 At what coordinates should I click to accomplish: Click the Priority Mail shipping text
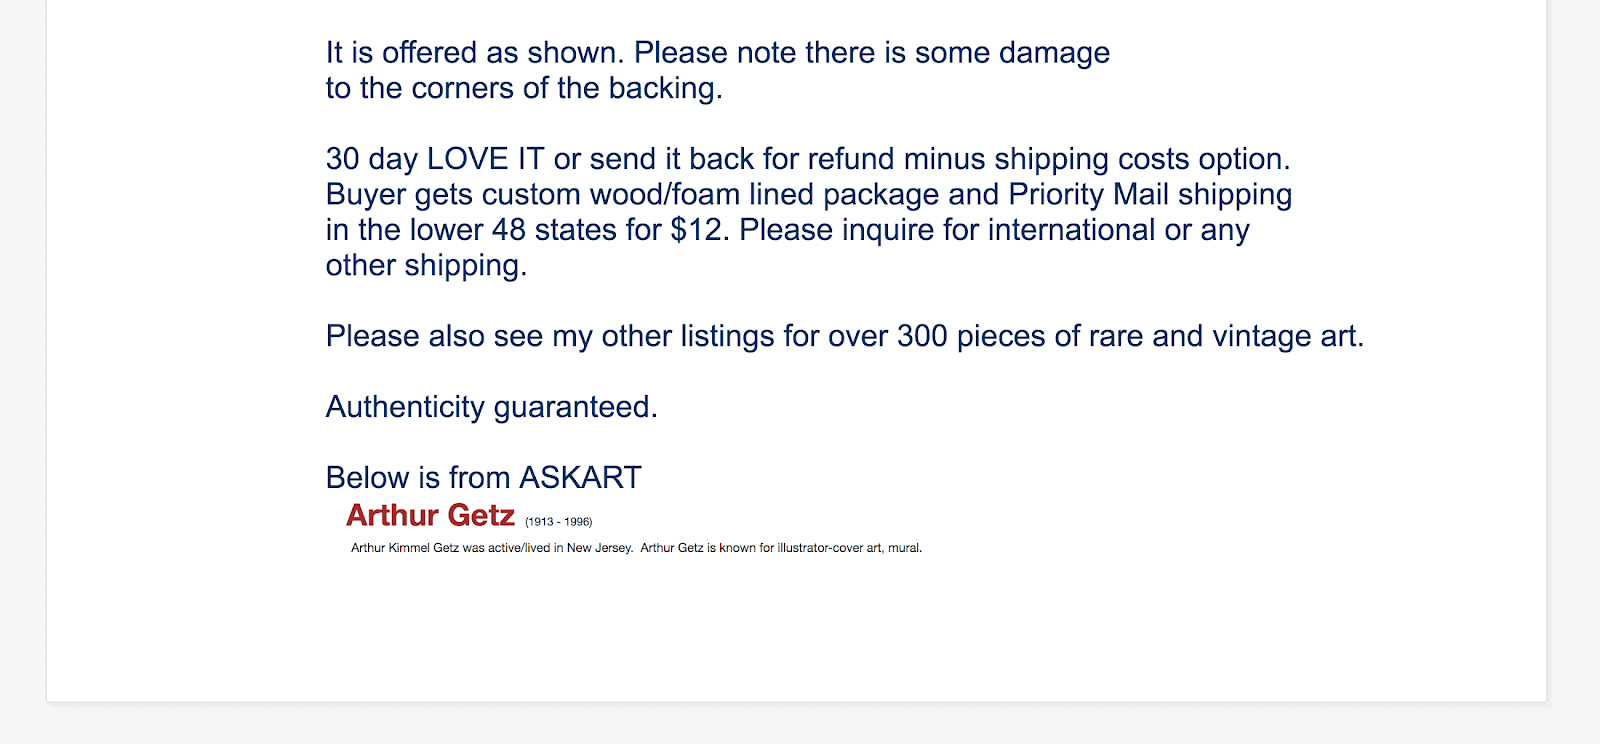pos(1150,195)
